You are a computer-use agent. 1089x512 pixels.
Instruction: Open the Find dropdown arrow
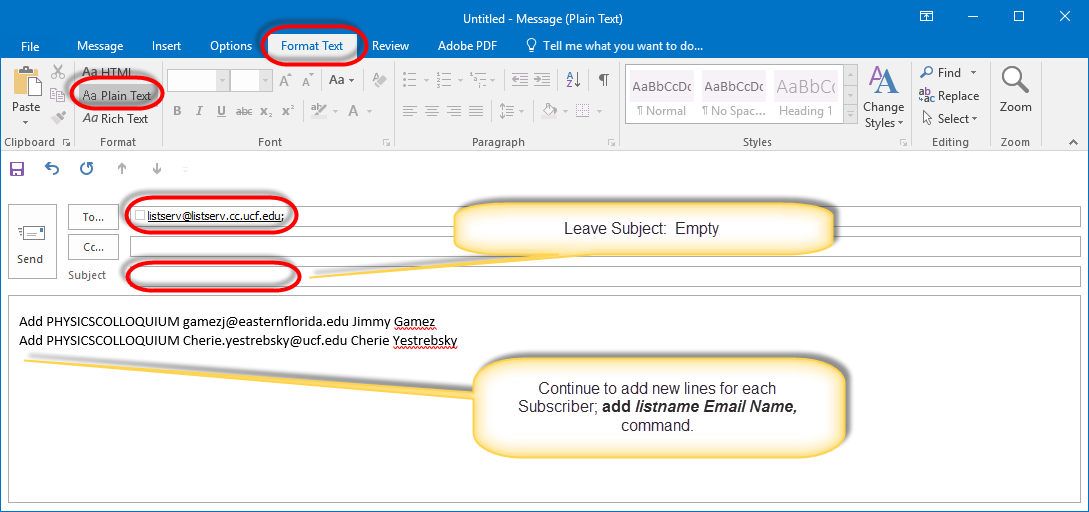(x=973, y=72)
